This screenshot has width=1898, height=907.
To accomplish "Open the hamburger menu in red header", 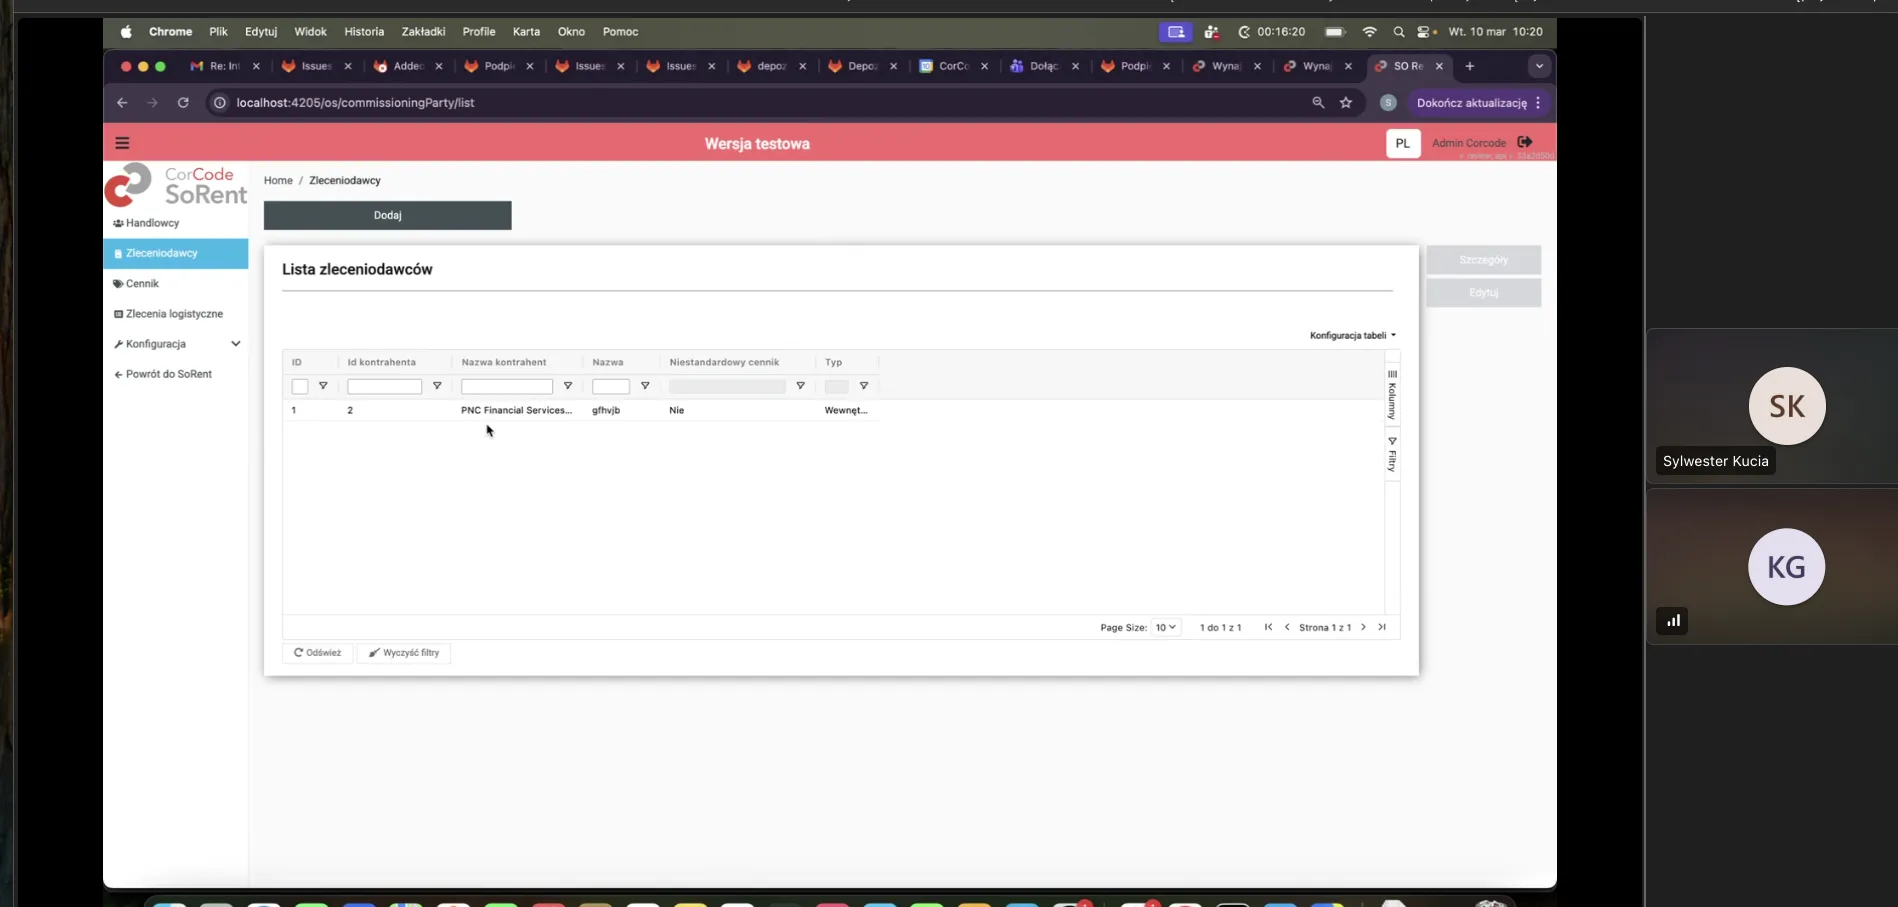I will tap(122, 142).
